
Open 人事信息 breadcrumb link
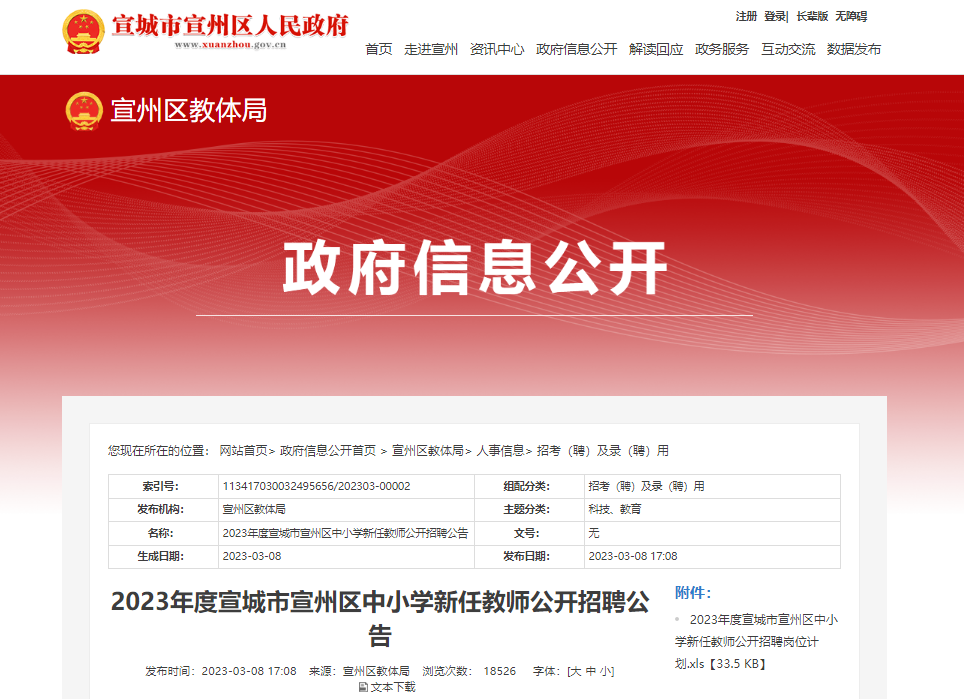[x=500, y=451]
